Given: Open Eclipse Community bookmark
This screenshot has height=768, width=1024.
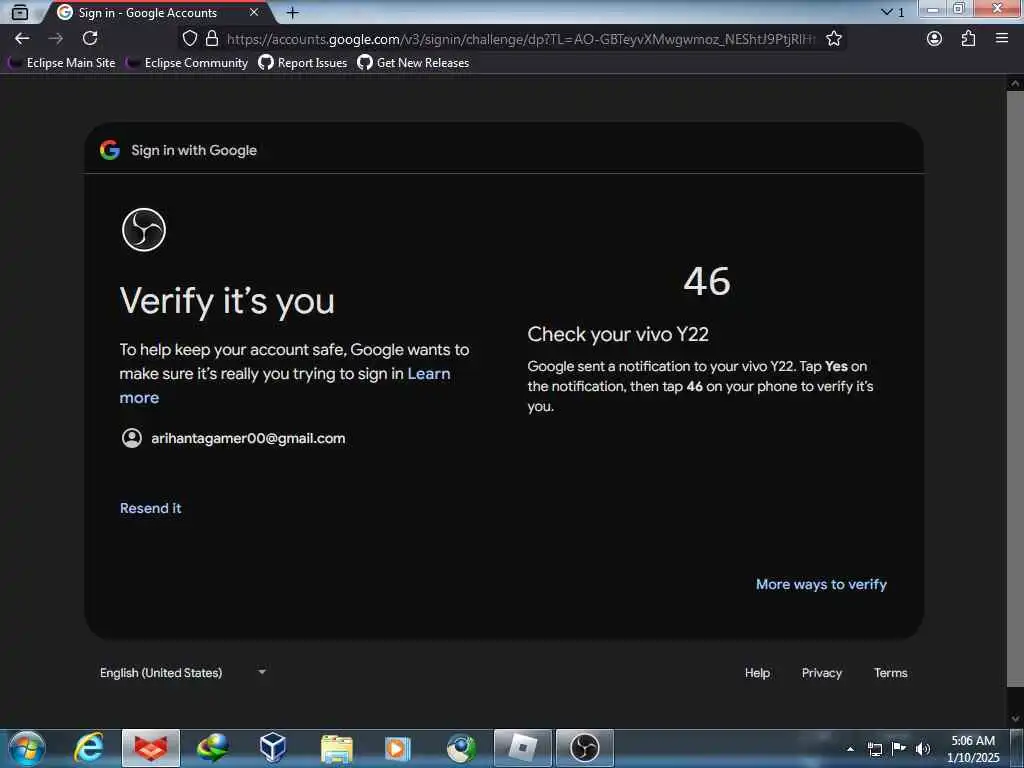Looking at the screenshot, I should coord(187,63).
